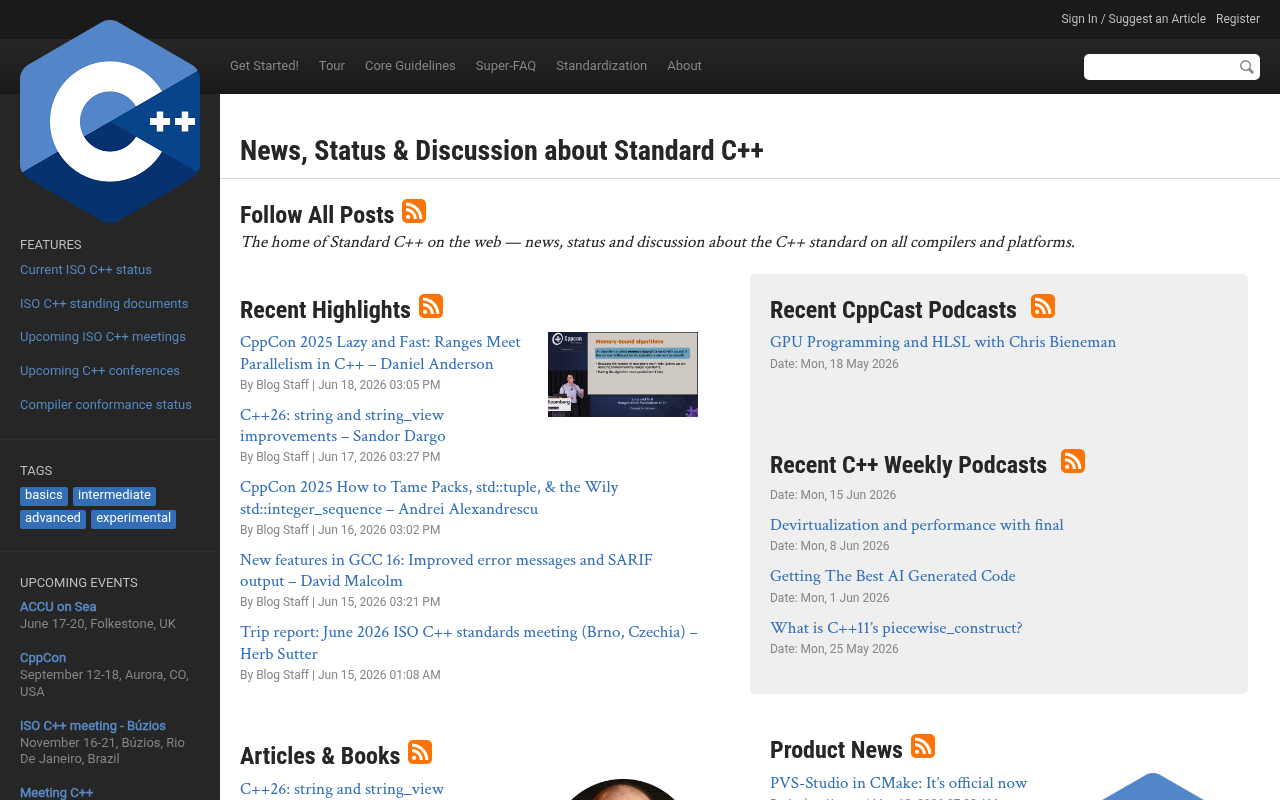Select the intermediate tag
The height and width of the screenshot is (800, 1280).
pos(114,496)
